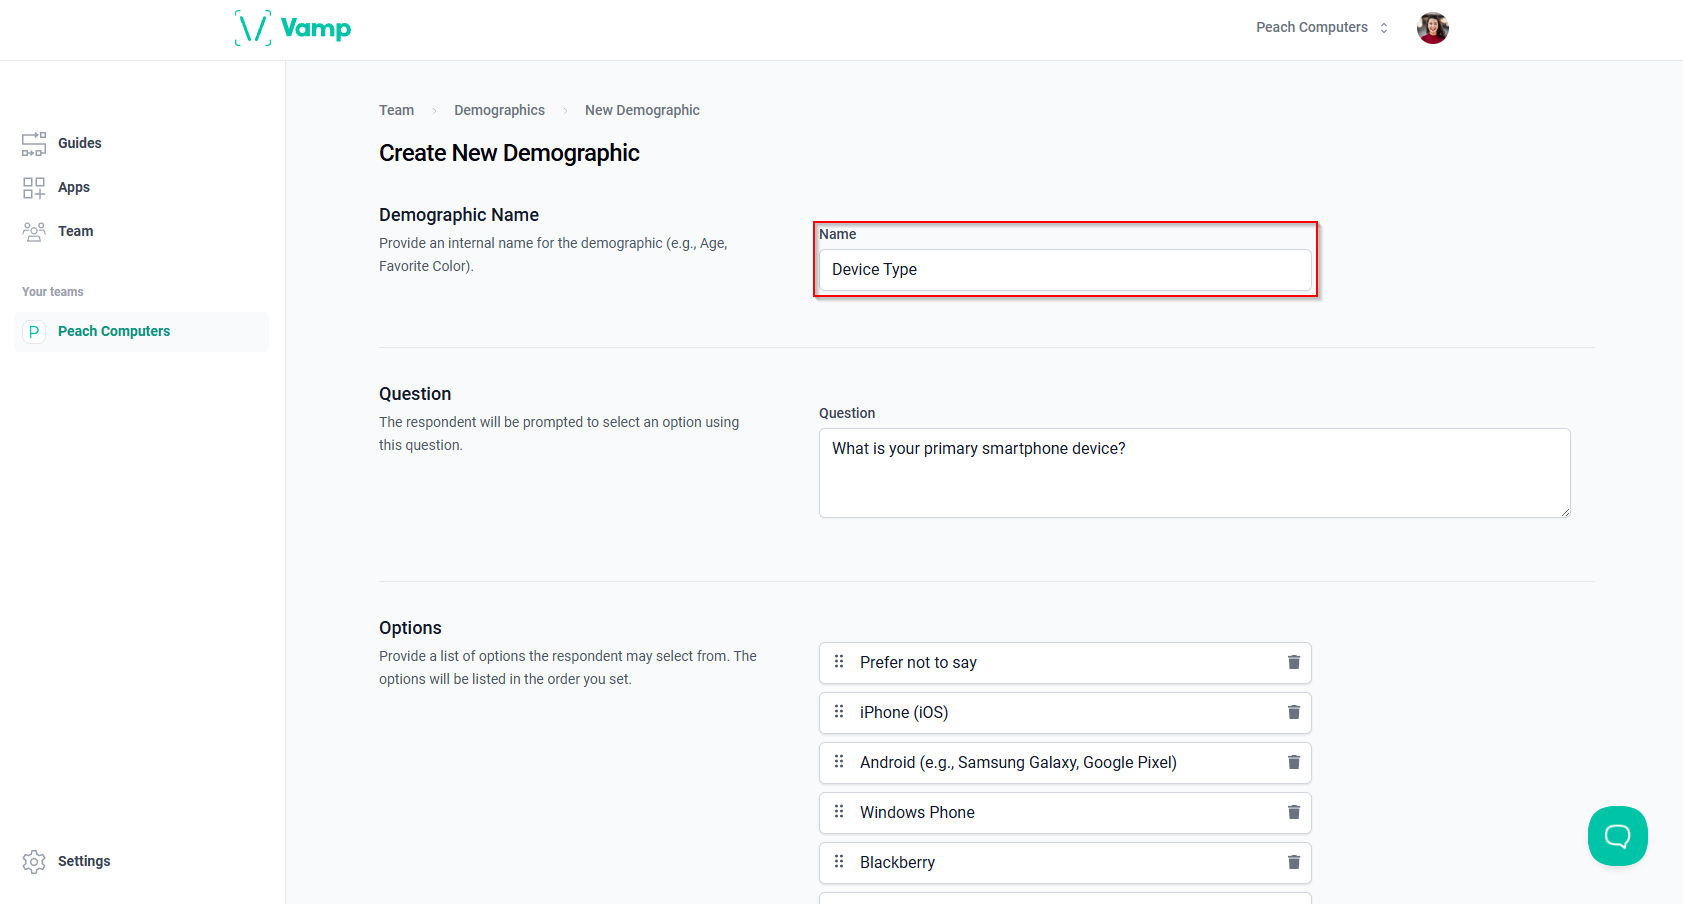The height and width of the screenshot is (904, 1683).
Task: Grab the drag handle for the Android option
Action: (x=839, y=762)
